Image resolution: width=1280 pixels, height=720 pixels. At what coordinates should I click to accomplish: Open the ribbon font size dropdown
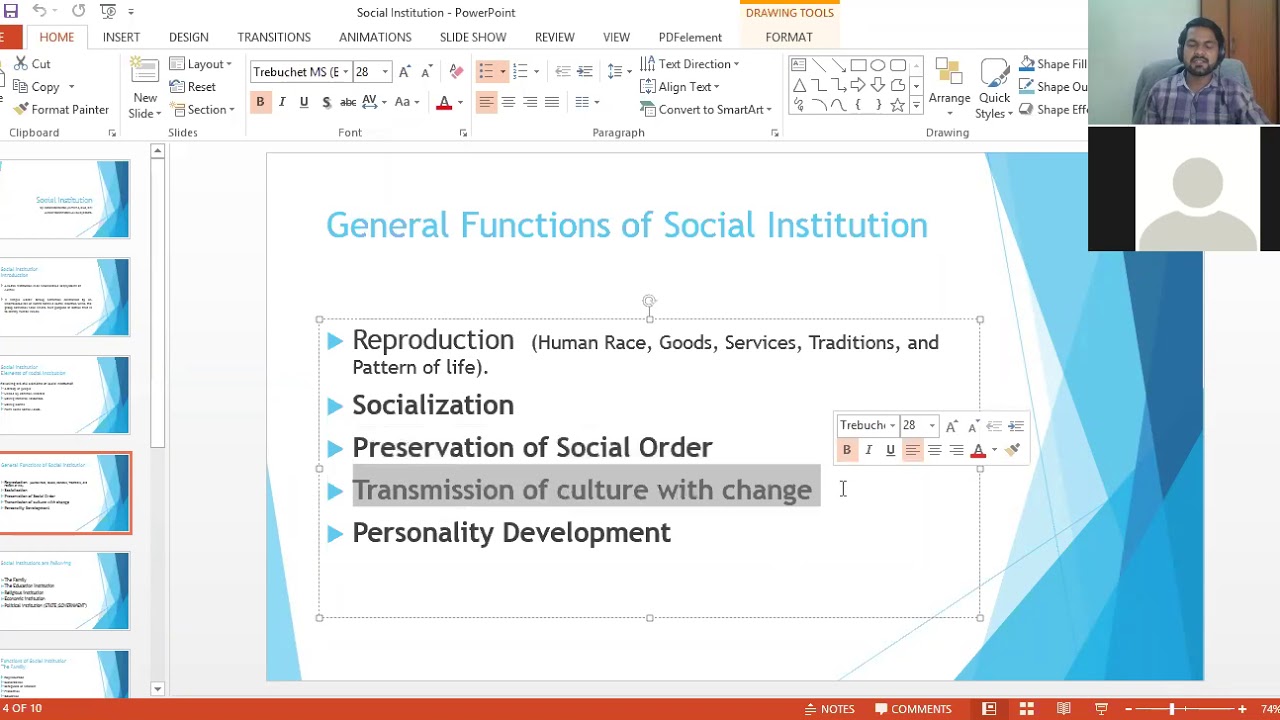[x=385, y=72]
